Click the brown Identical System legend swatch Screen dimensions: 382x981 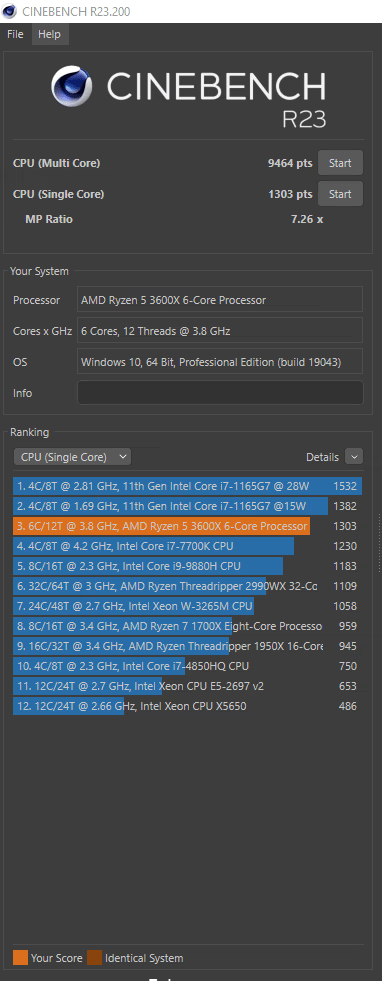94,958
